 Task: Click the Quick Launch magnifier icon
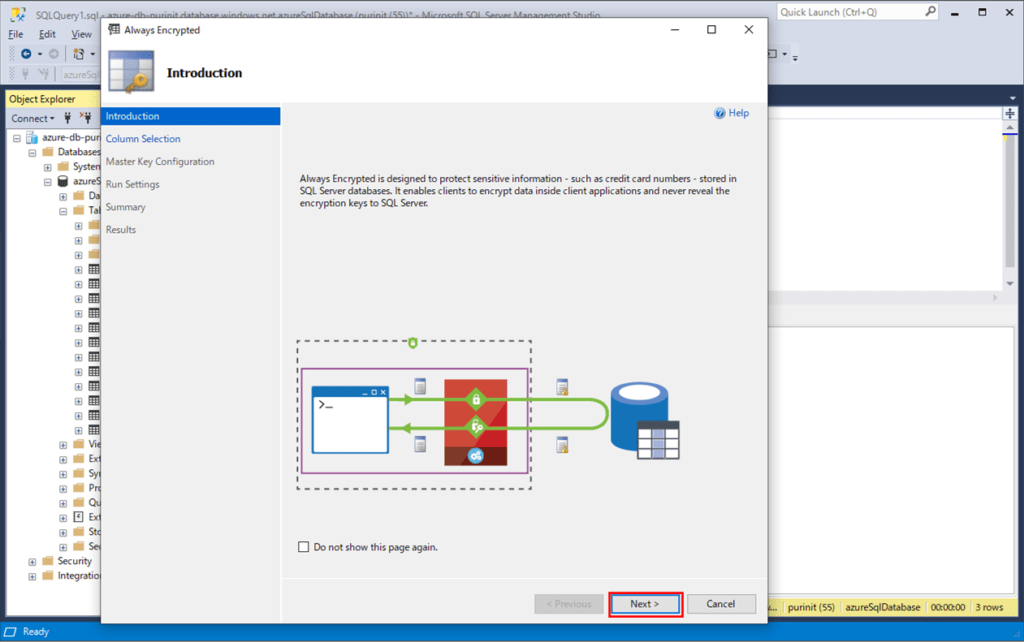(x=930, y=12)
